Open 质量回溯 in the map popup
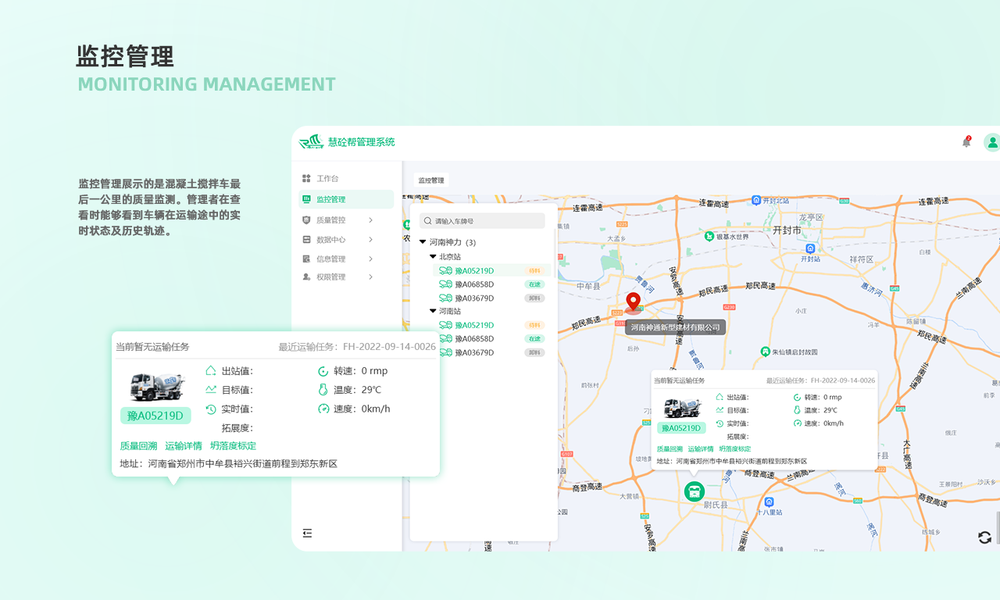1000x600 pixels. click(669, 449)
